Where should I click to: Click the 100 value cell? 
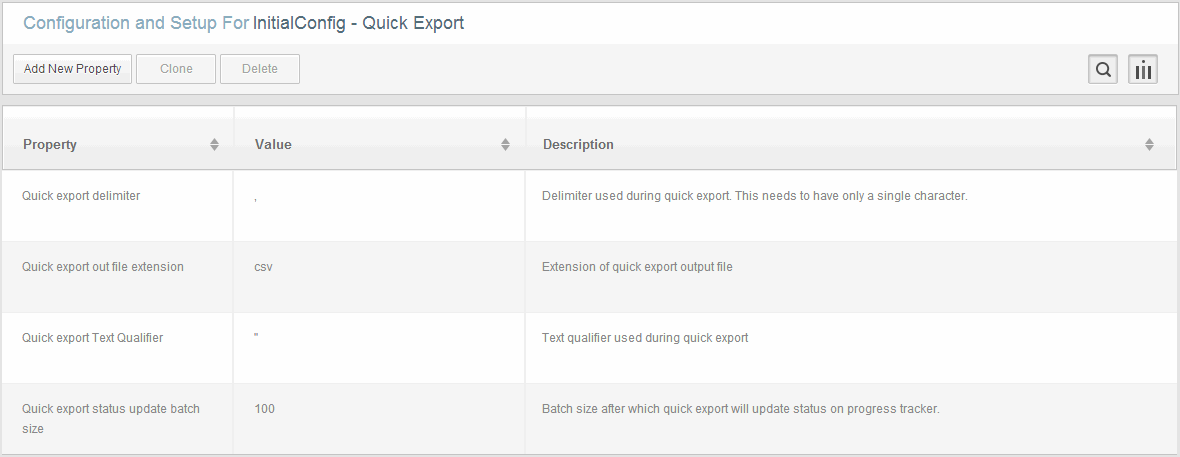(379, 418)
